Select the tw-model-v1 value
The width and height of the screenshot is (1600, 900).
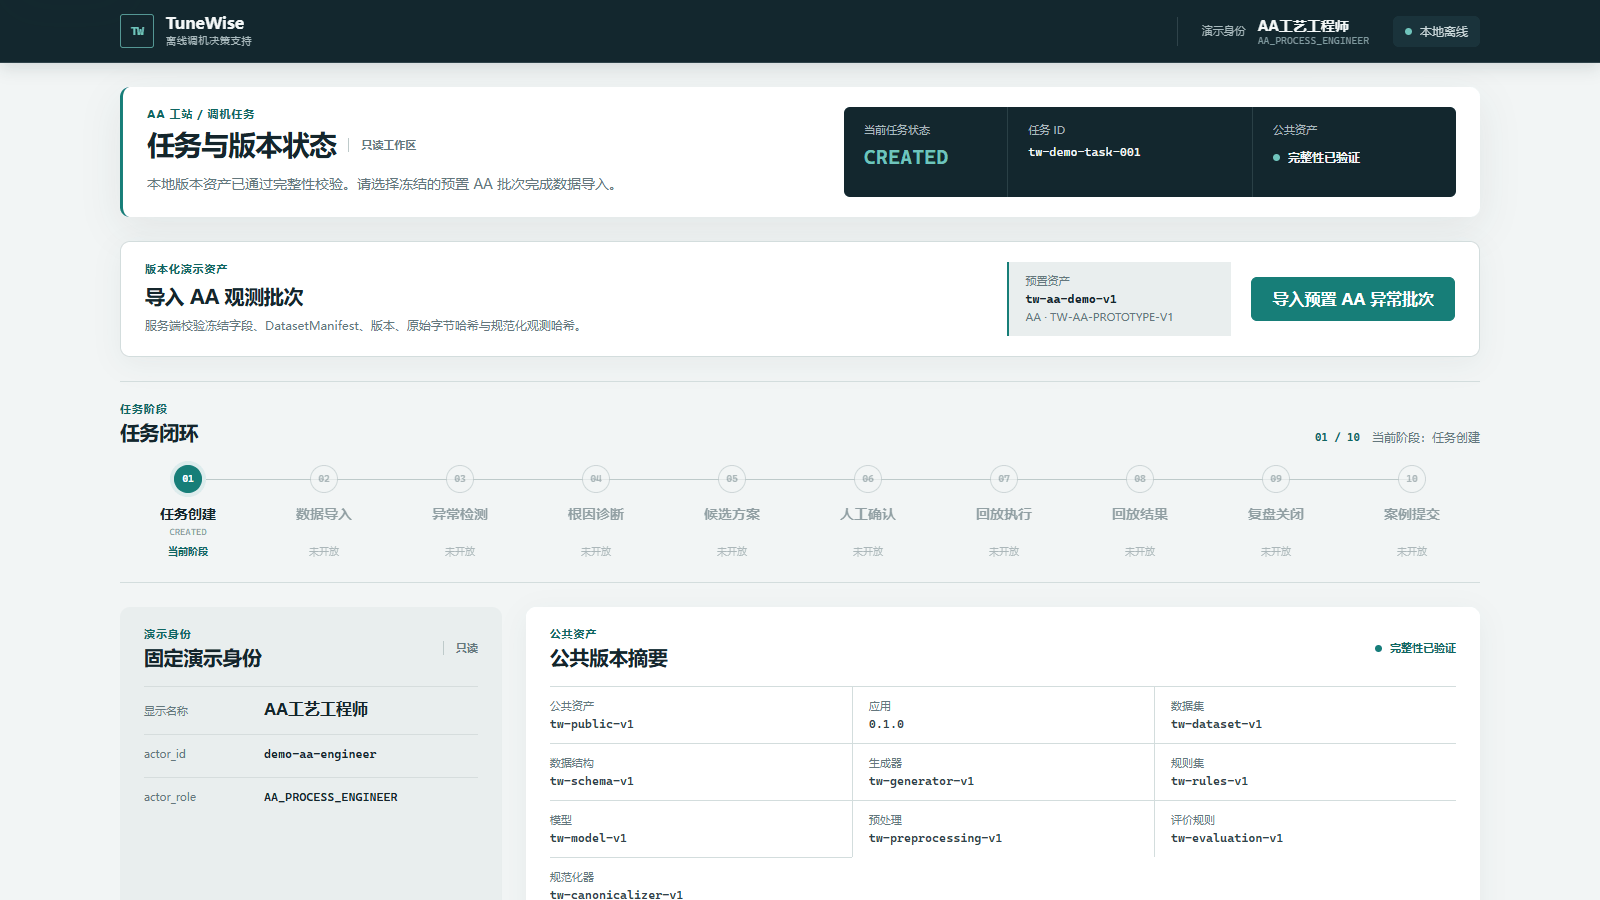point(588,838)
